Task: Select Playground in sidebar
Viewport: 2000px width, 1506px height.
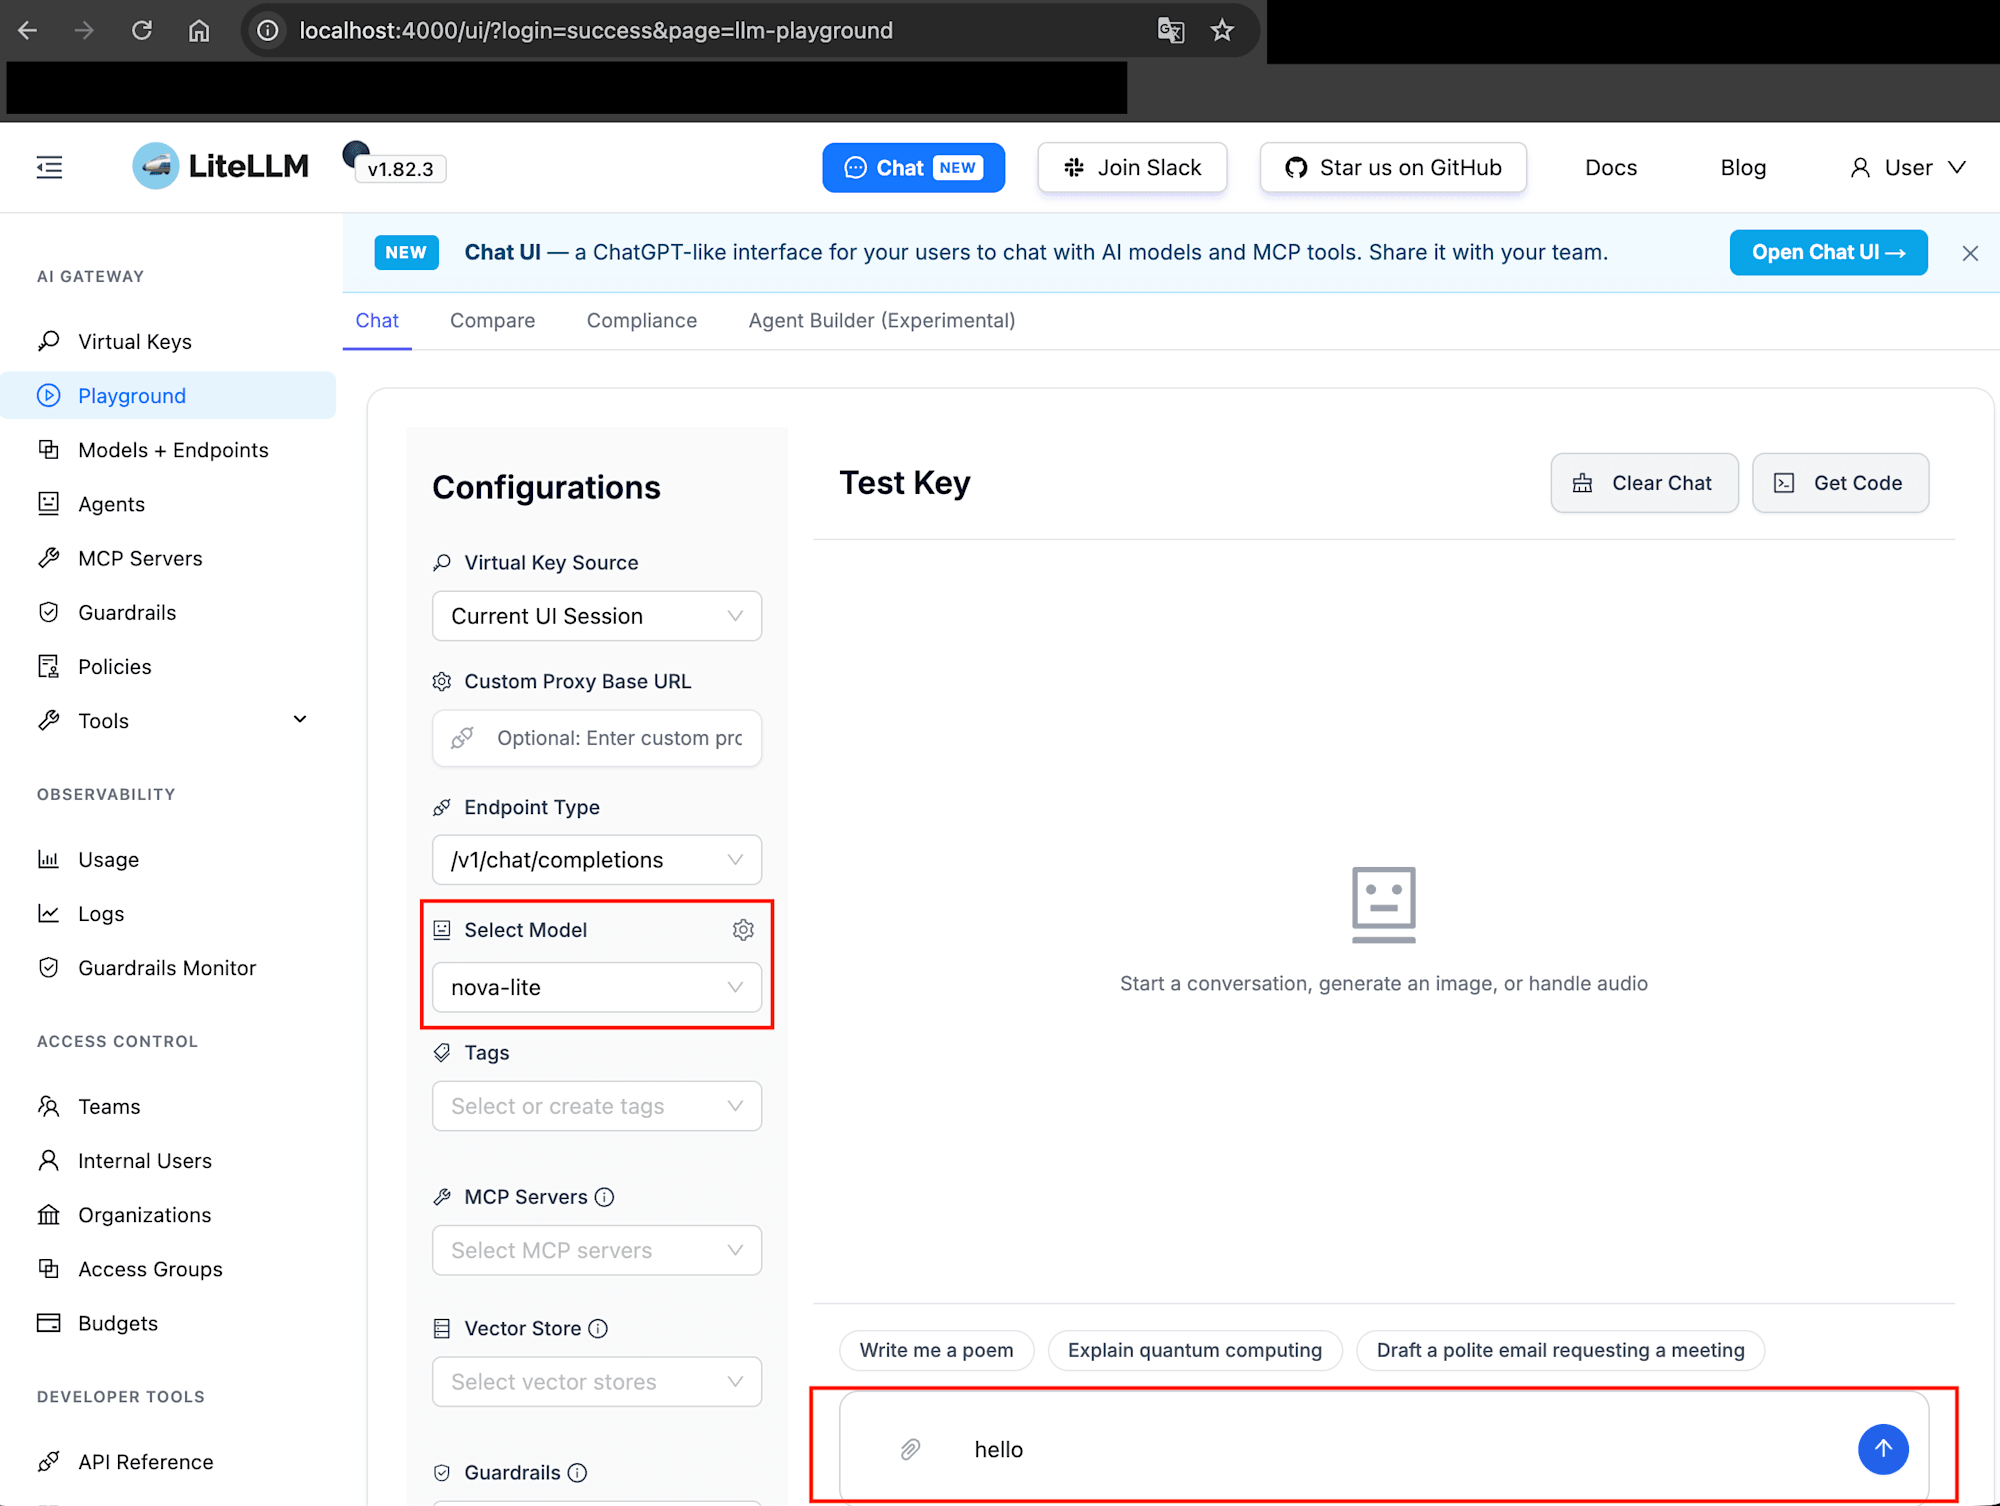Action: (168, 395)
